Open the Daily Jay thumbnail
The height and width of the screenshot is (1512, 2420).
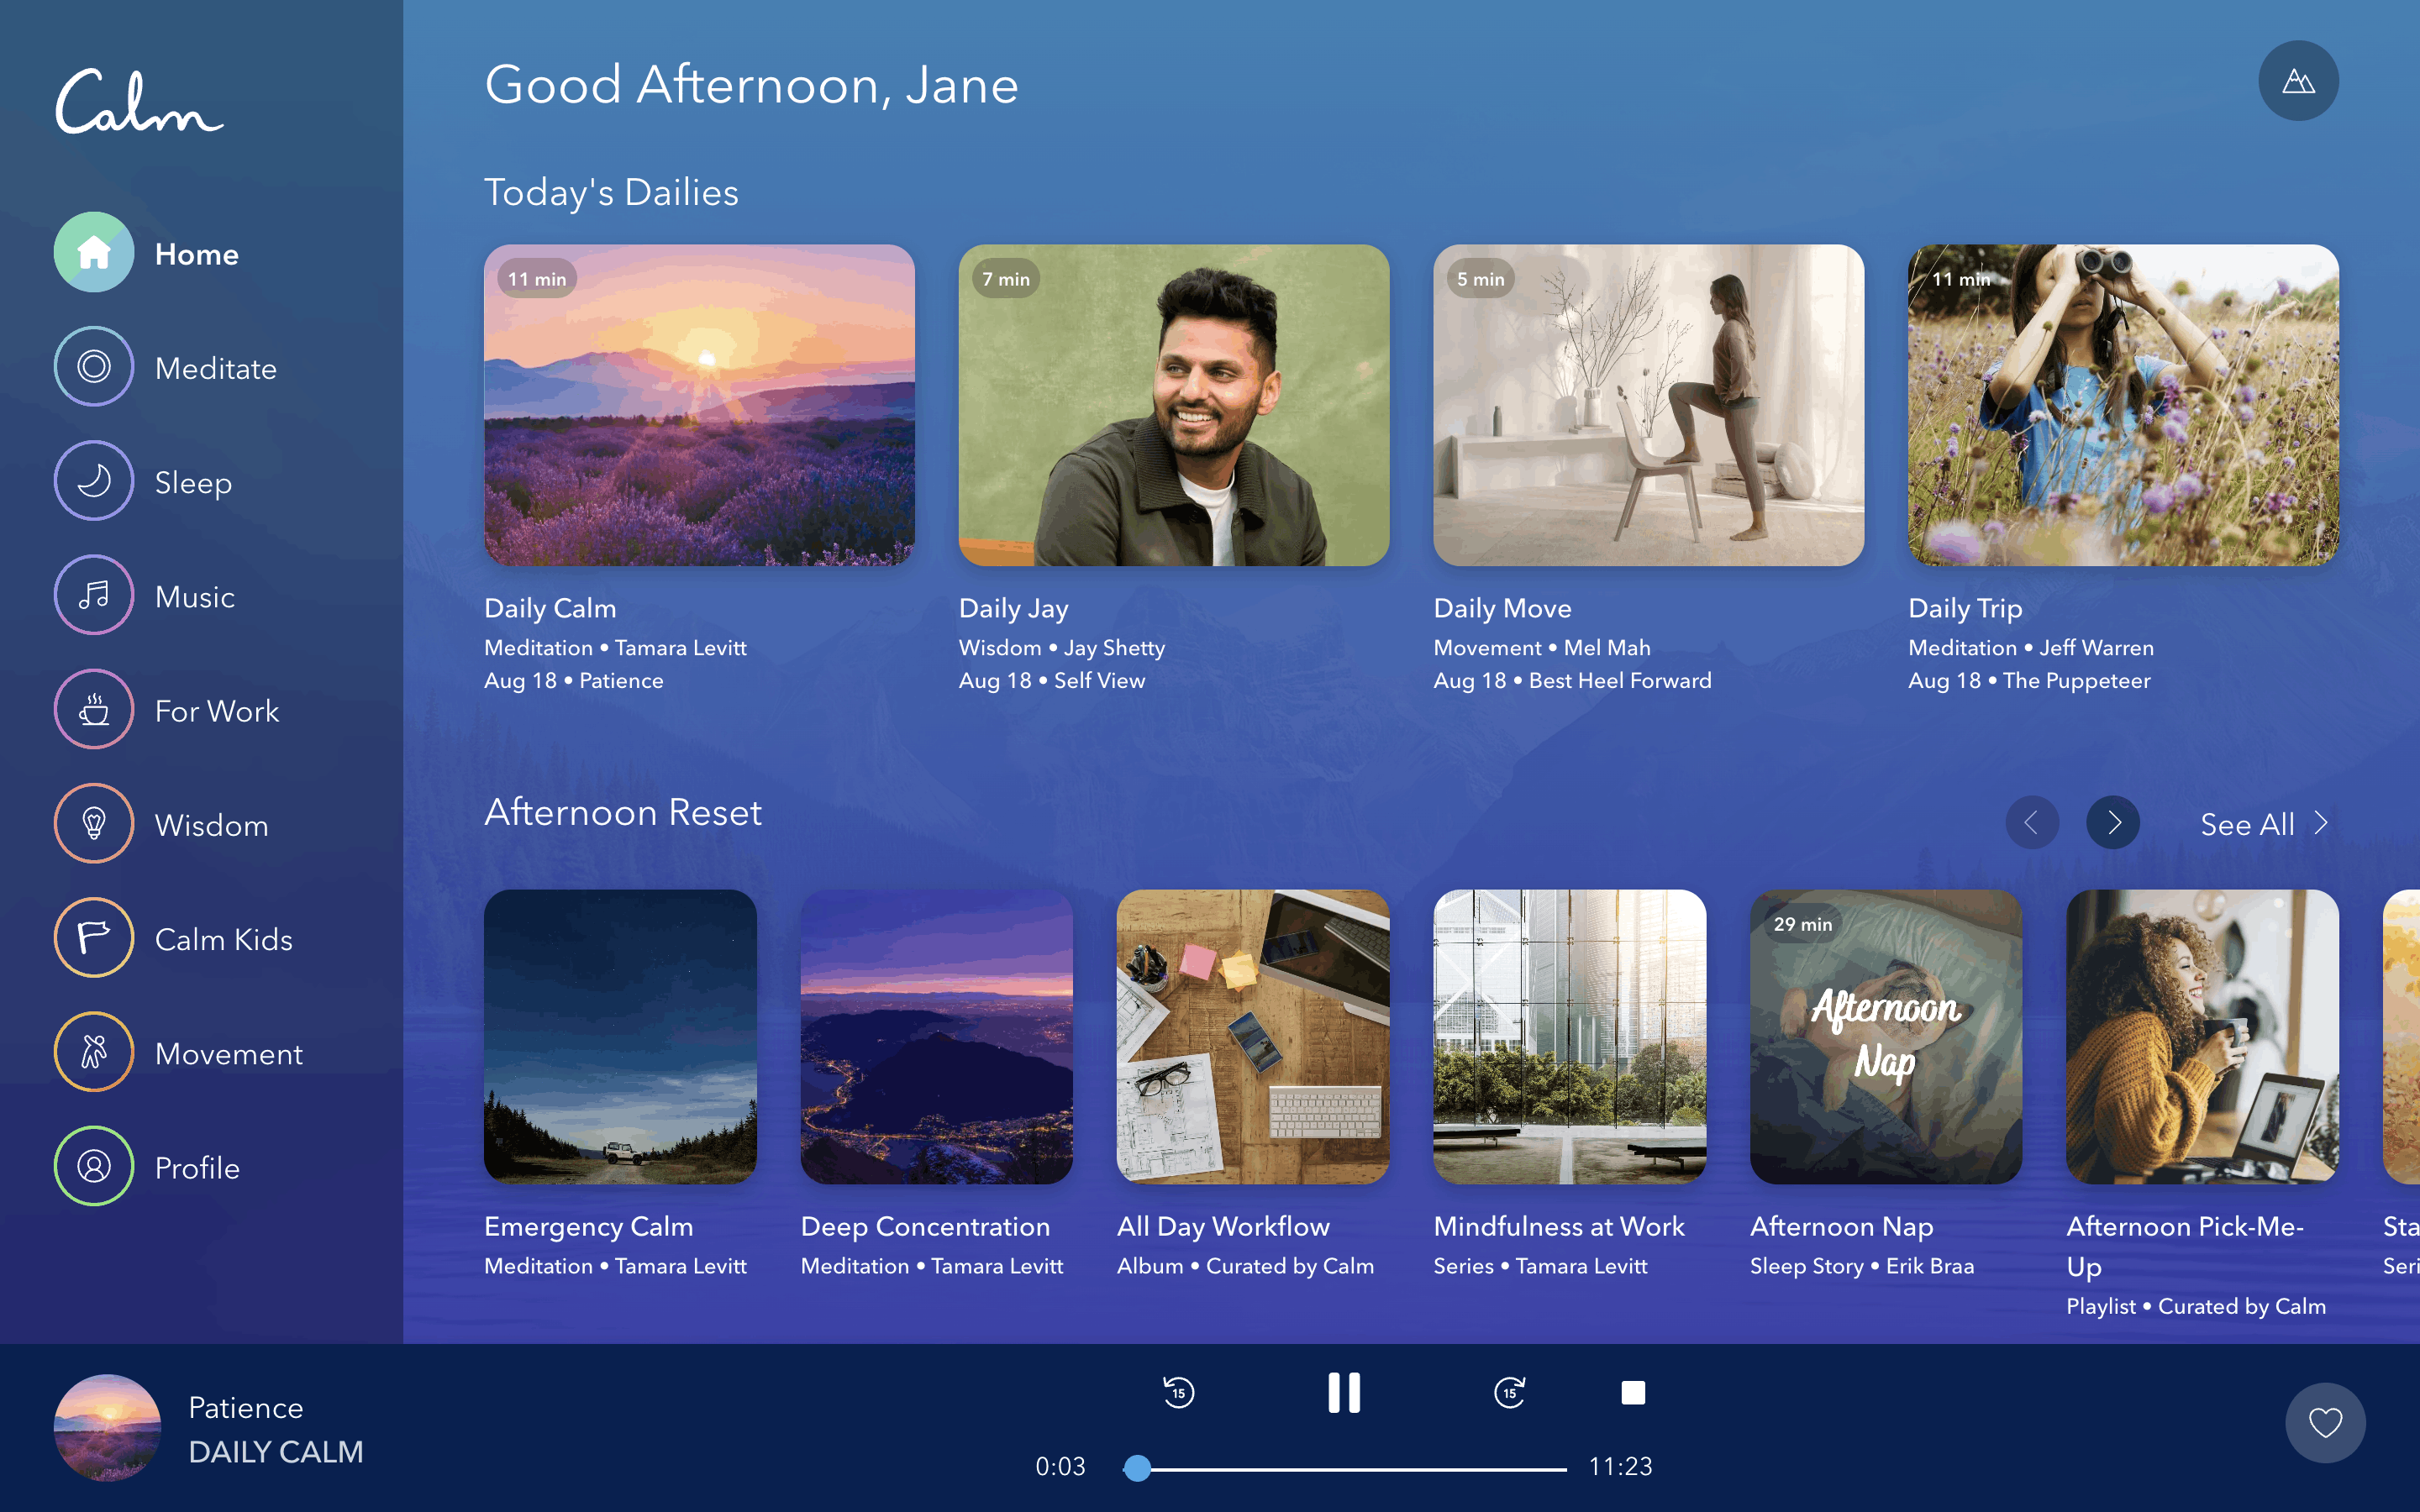point(1173,405)
